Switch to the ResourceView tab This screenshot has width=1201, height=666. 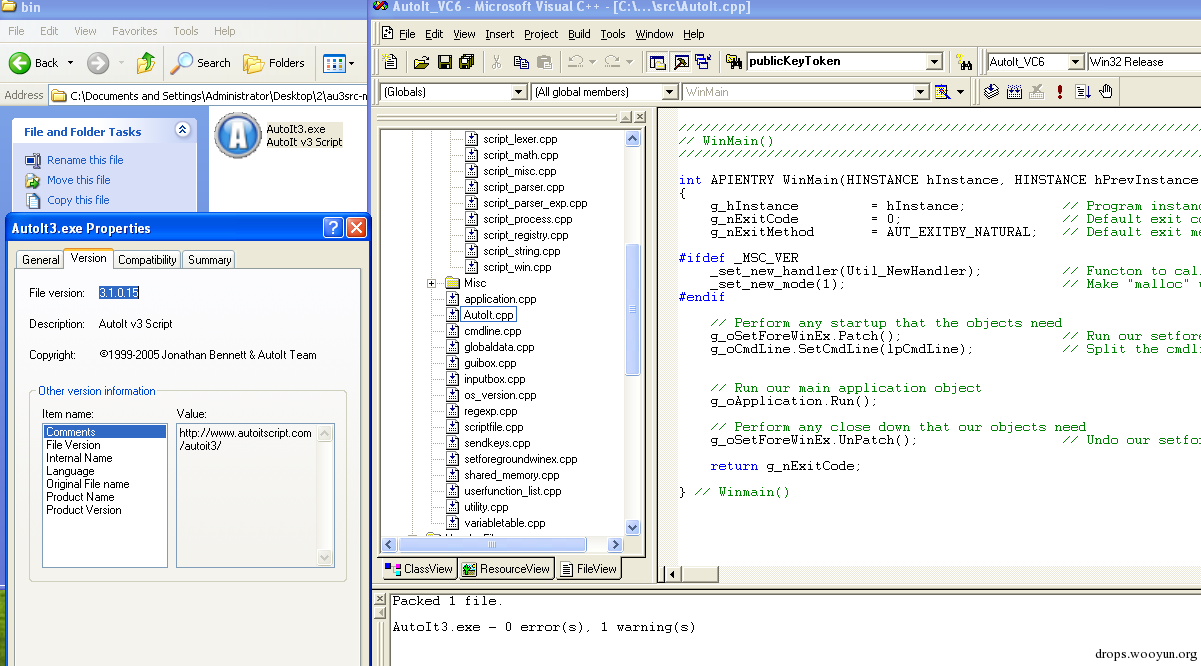pos(505,568)
